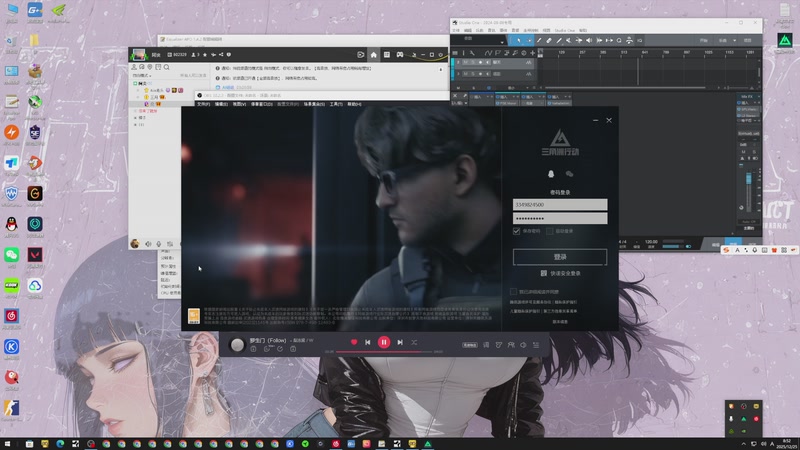The height and width of the screenshot is (450, 800).
Task: Click the Q quantize icon in Studio One
Action: 619,40
